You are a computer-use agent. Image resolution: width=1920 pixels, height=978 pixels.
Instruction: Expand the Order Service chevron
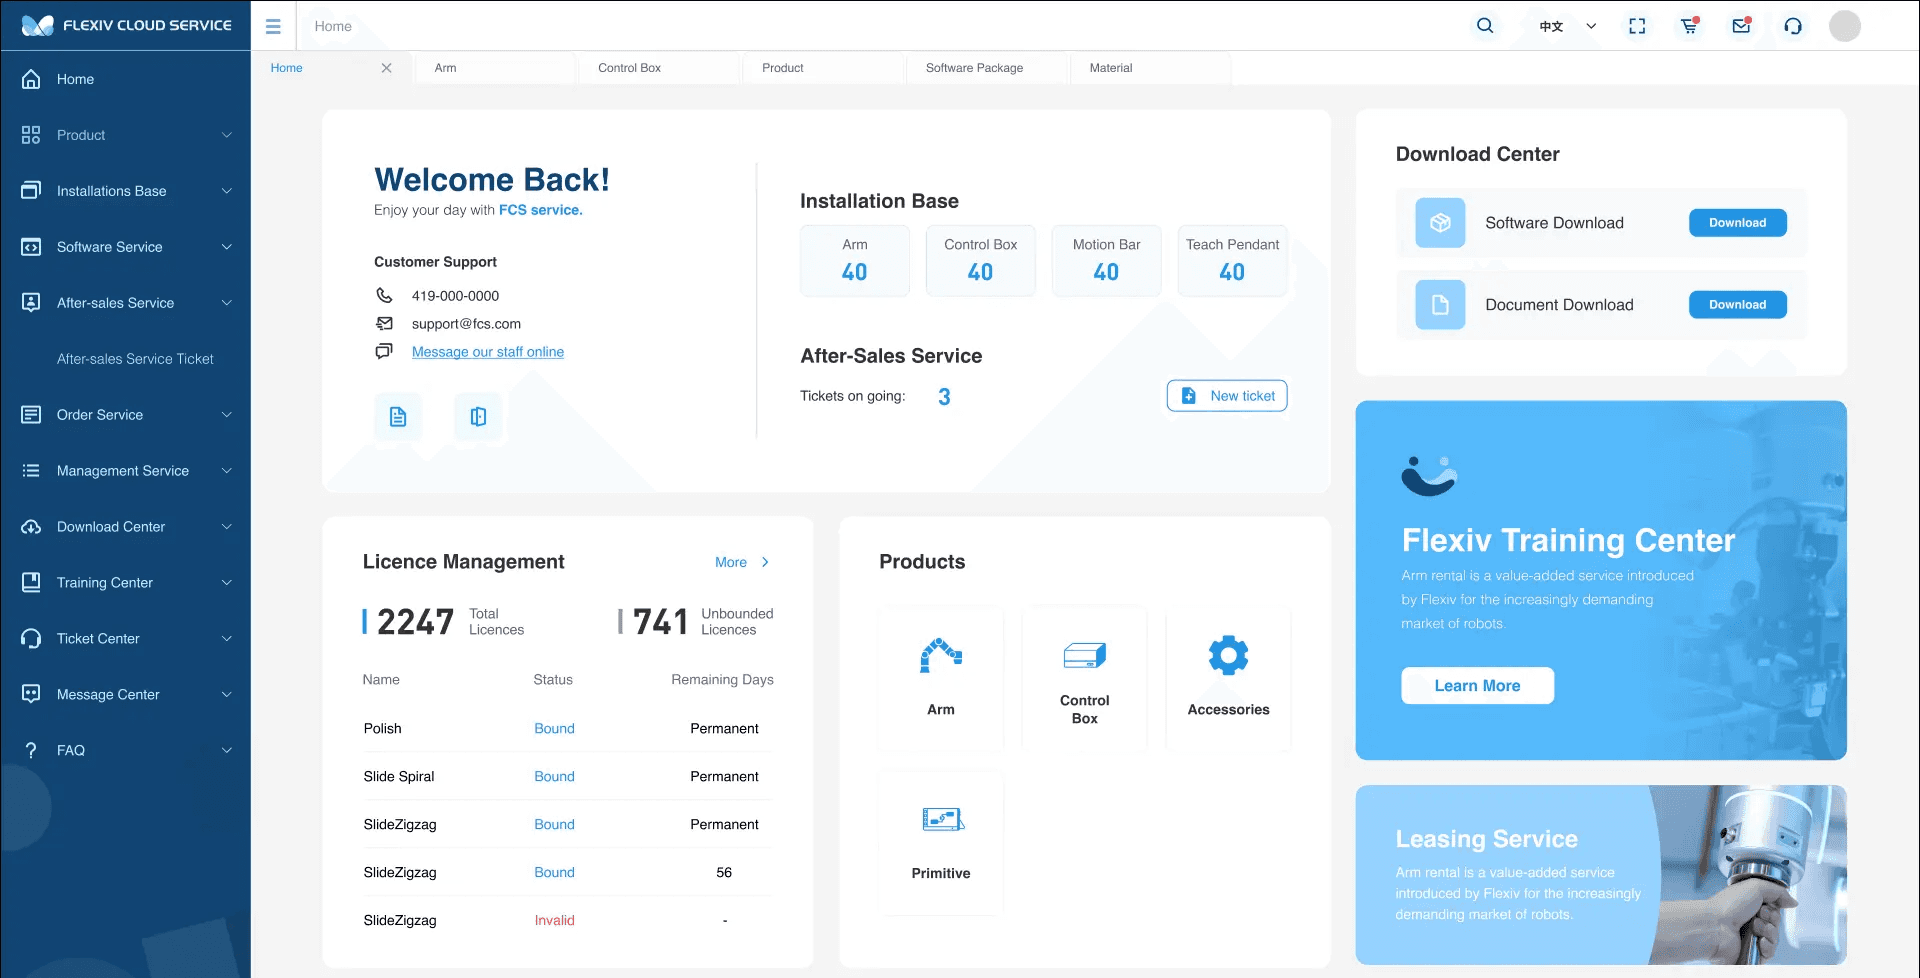click(227, 415)
